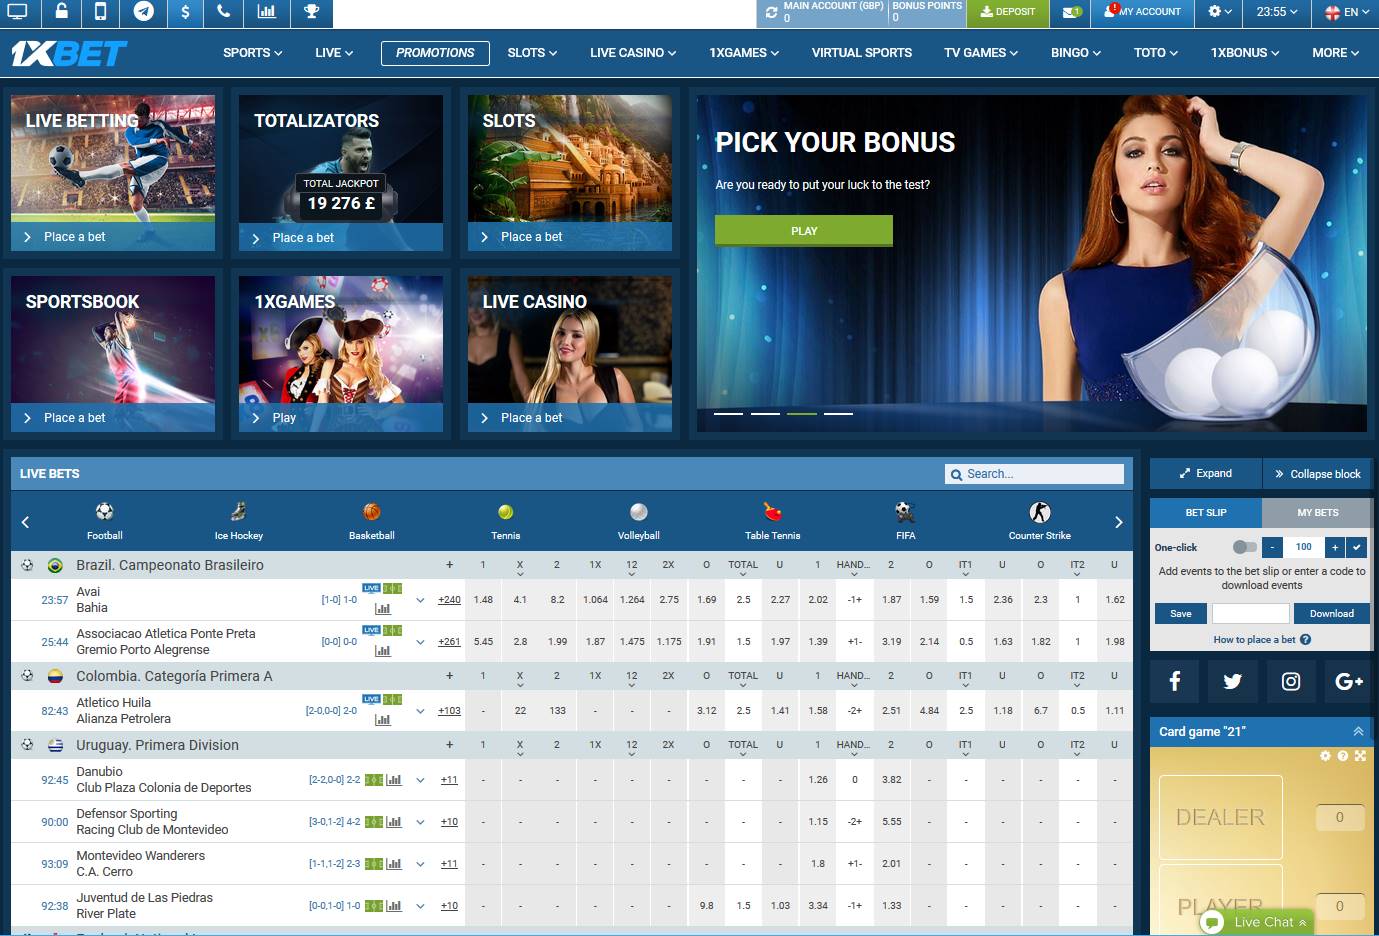
Task: Switch to the MY BETS tab
Action: (x=1316, y=512)
